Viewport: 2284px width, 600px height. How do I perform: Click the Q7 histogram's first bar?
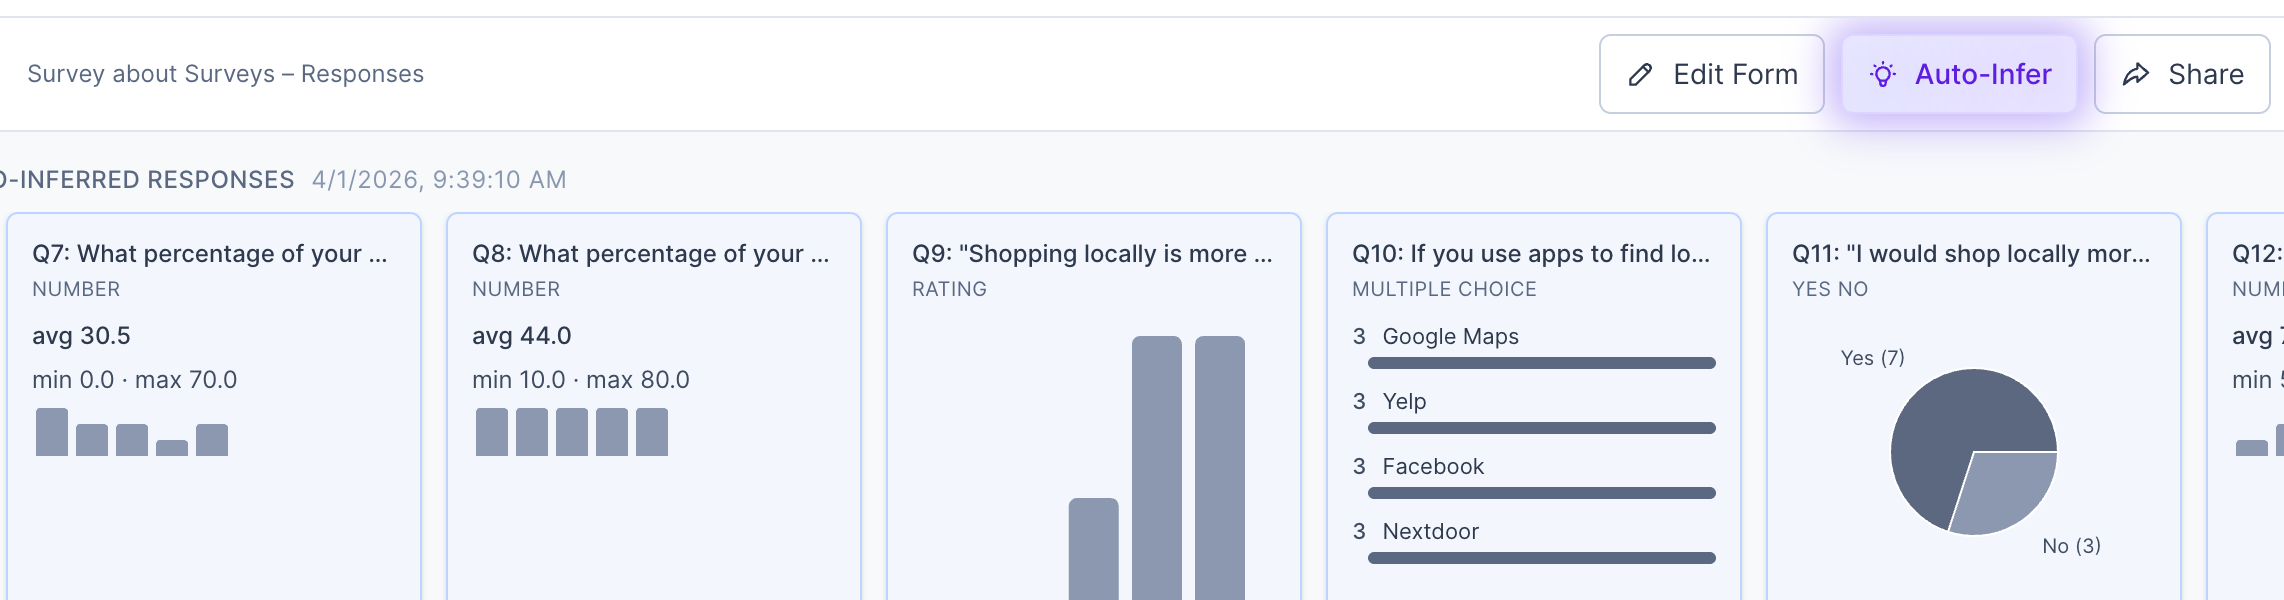point(52,432)
